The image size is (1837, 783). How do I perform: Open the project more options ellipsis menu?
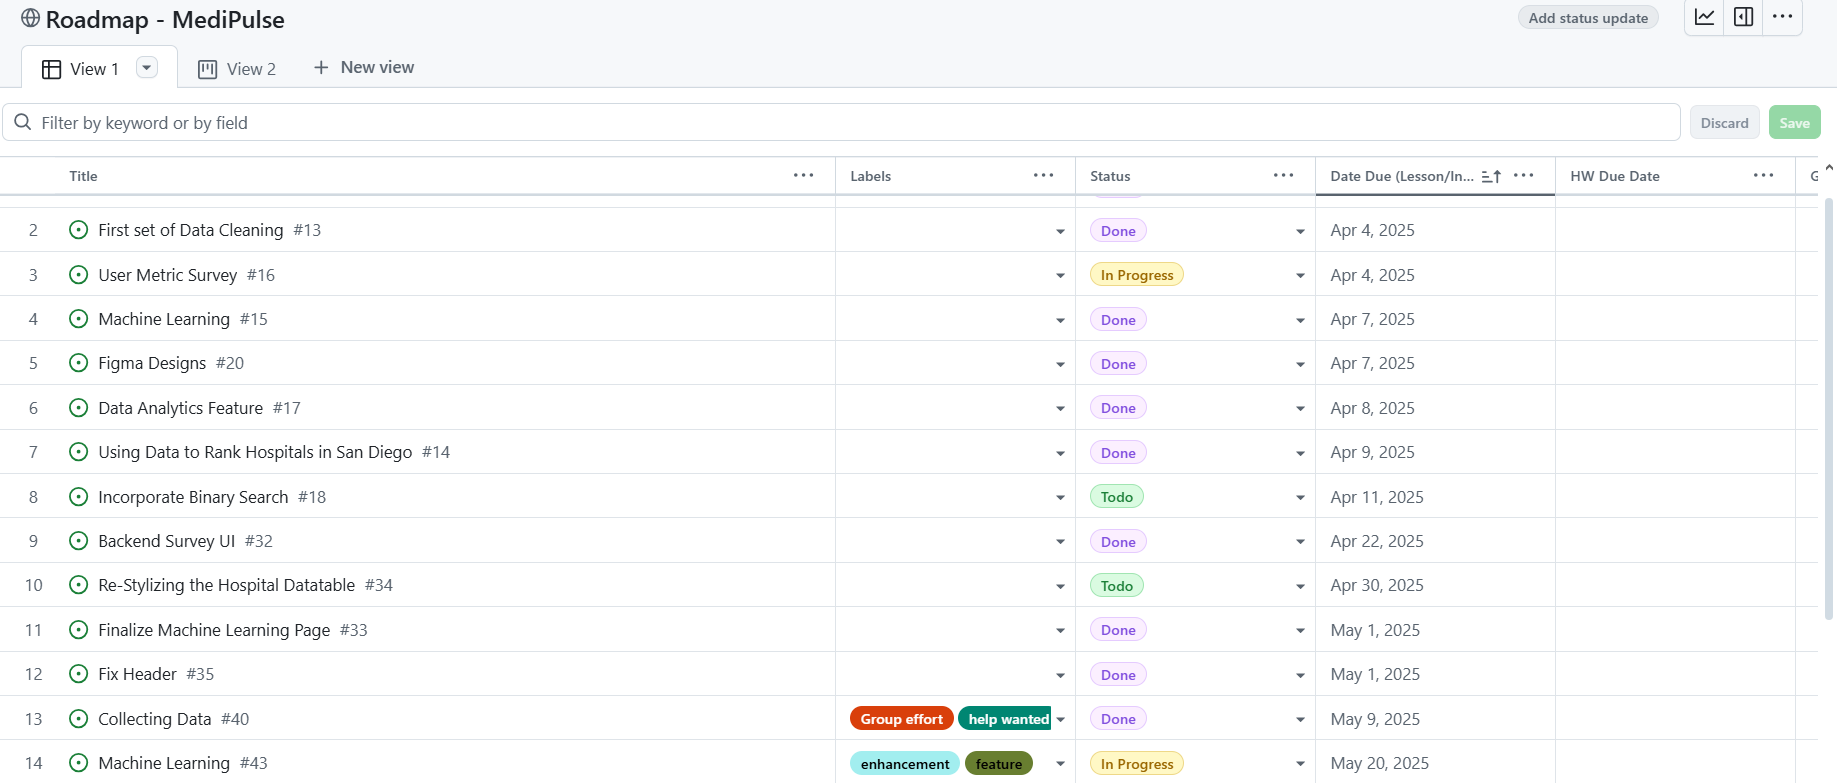1783,17
